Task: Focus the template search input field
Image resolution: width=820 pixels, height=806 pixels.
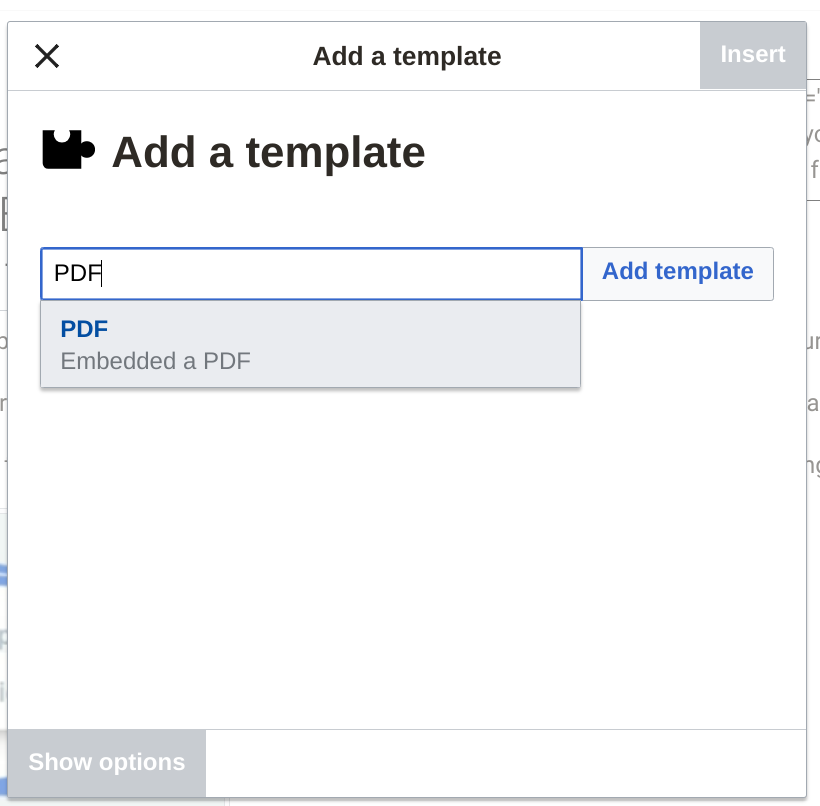Action: [x=310, y=273]
